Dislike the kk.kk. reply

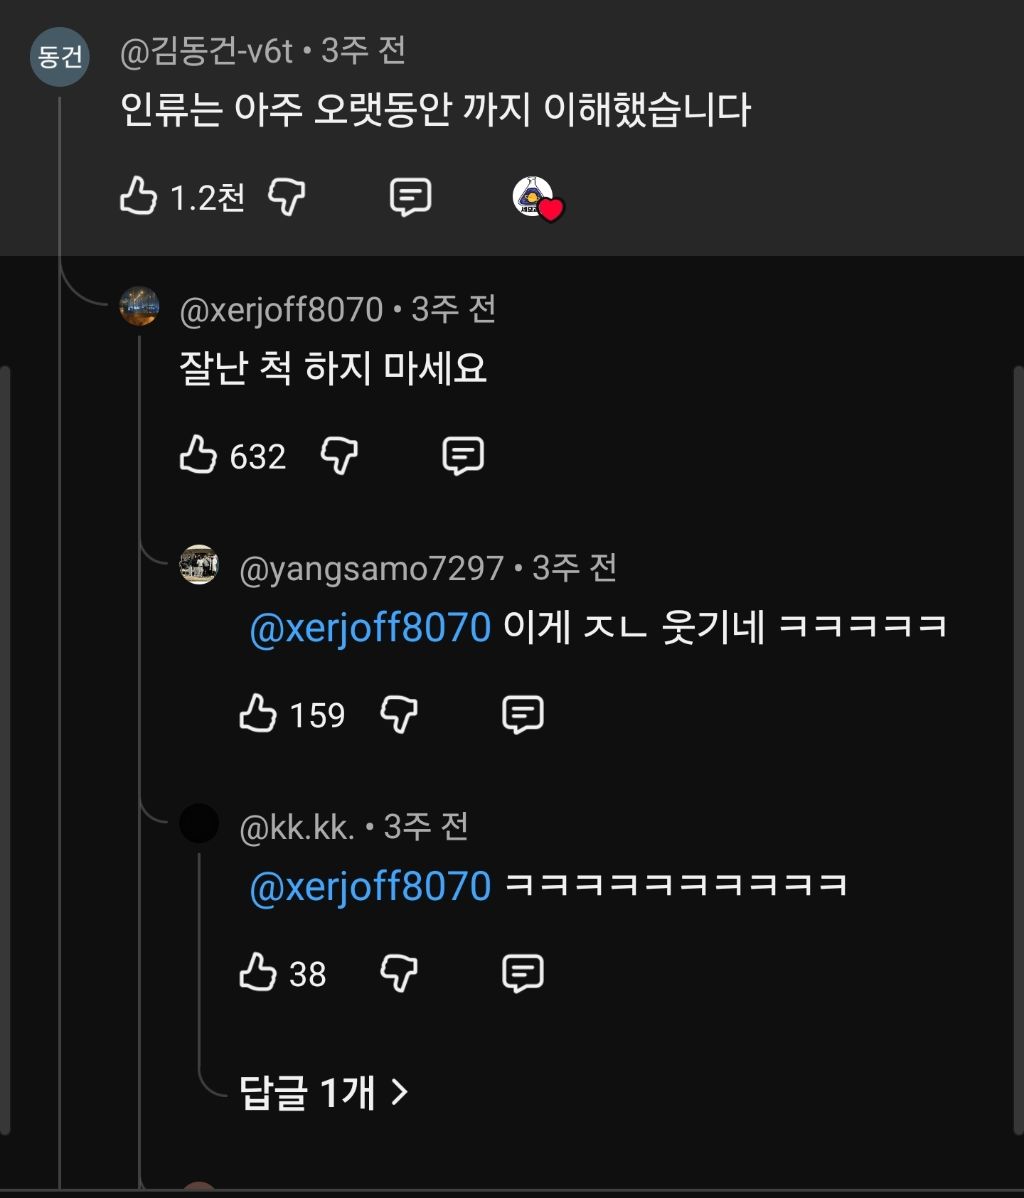point(399,973)
